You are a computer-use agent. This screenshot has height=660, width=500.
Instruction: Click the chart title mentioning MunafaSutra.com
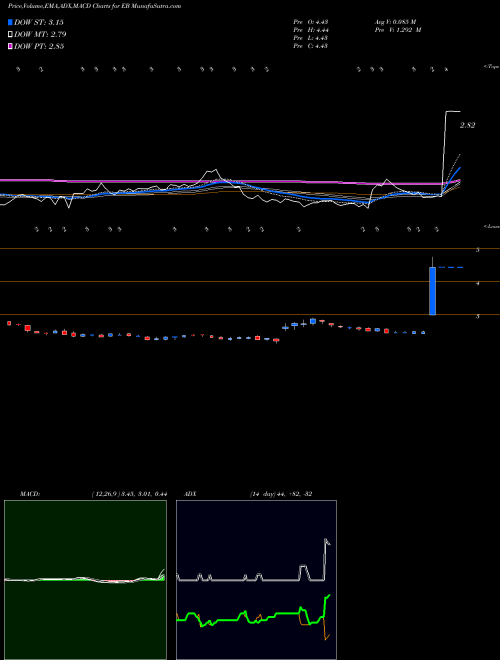95,7
